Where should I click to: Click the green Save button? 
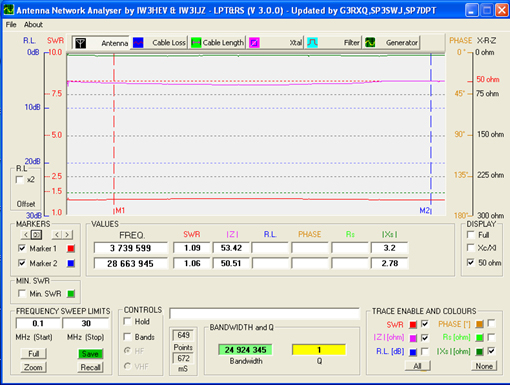click(90, 354)
